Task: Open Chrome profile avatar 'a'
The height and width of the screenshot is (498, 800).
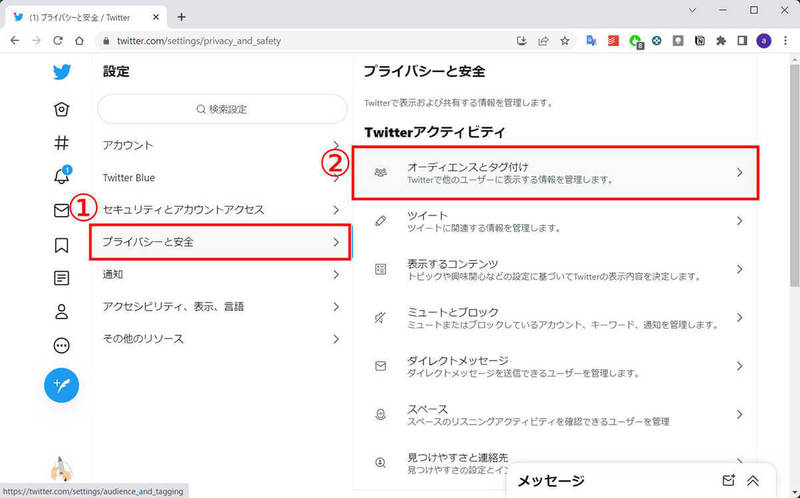Action: point(764,41)
